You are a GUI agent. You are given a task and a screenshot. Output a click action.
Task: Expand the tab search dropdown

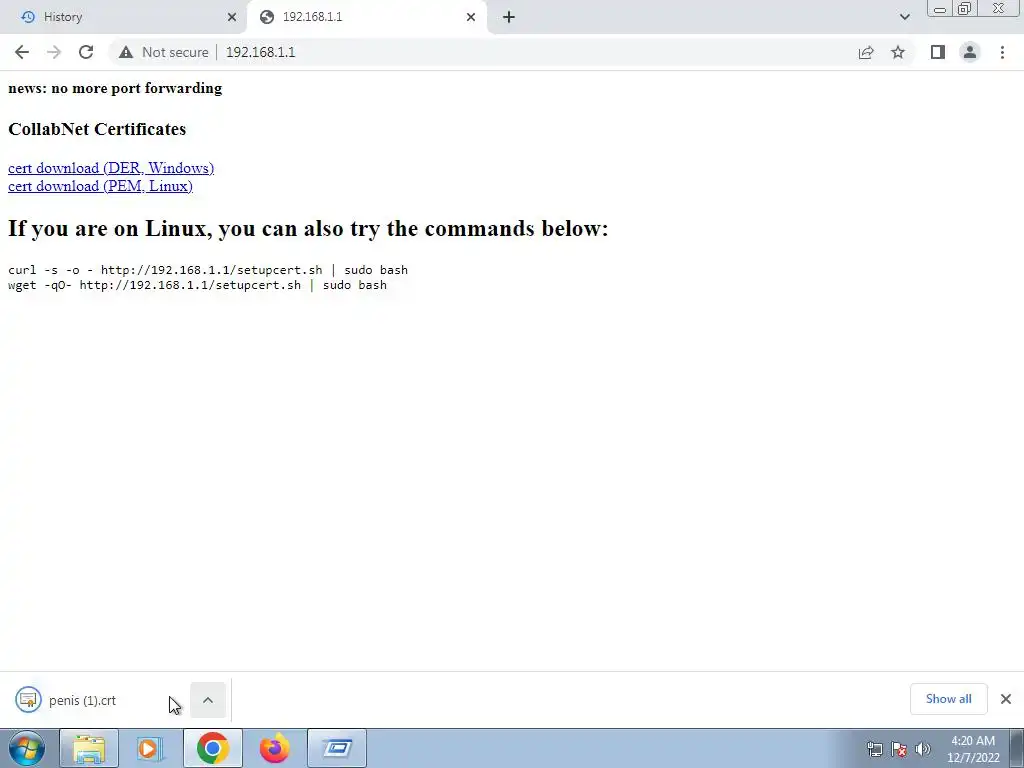[x=904, y=17]
